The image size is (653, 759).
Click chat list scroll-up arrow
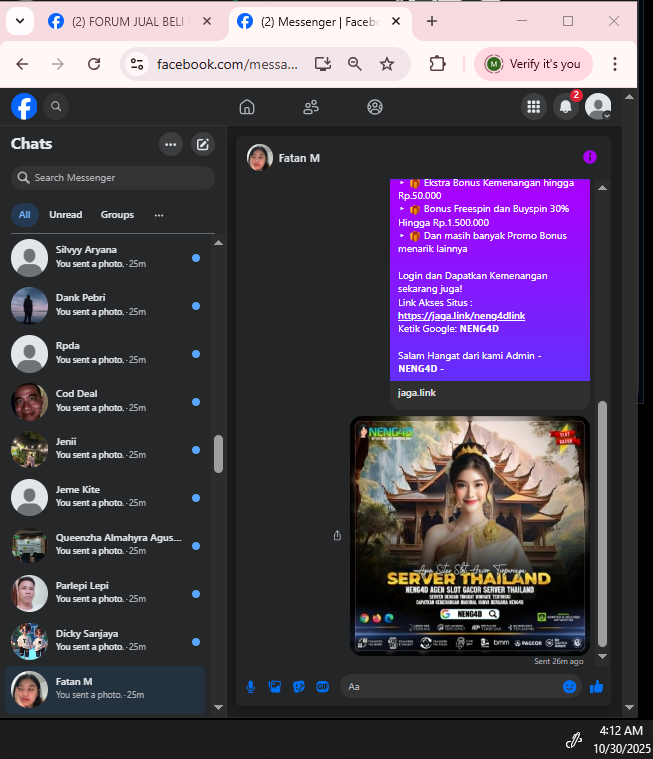[x=218, y=243]
